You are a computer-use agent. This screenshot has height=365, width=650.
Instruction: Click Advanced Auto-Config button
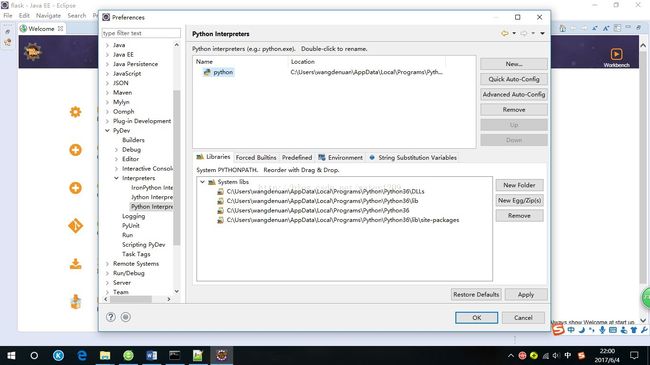pos(514,94)
